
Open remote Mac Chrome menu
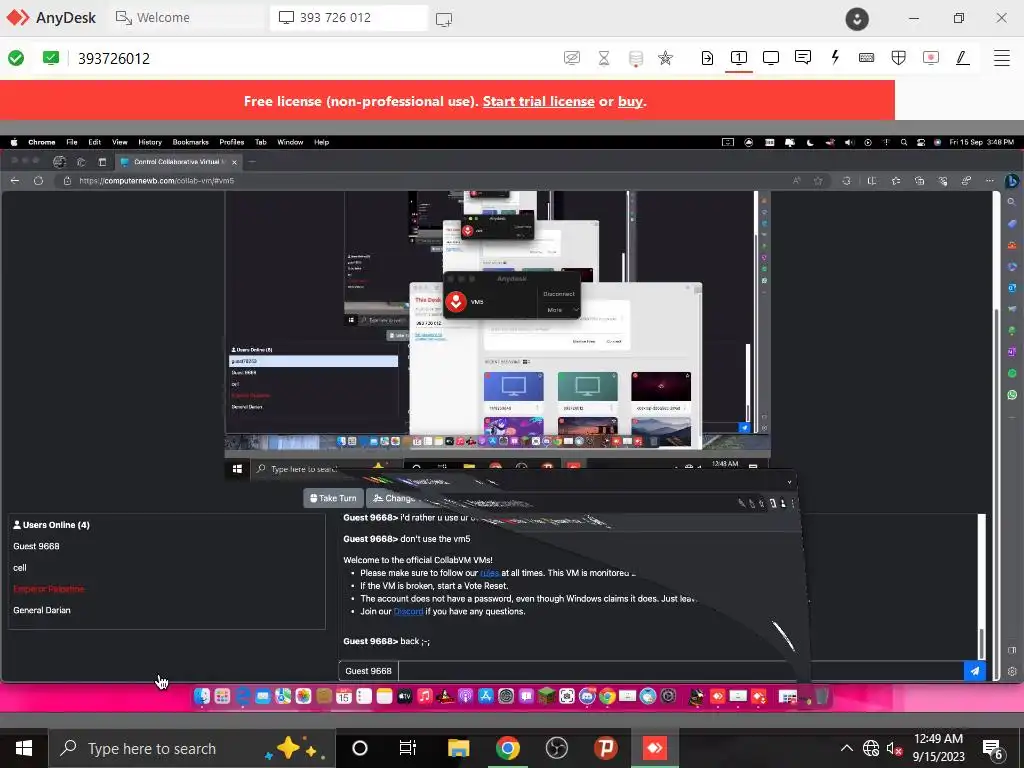(x=42, y=142)
